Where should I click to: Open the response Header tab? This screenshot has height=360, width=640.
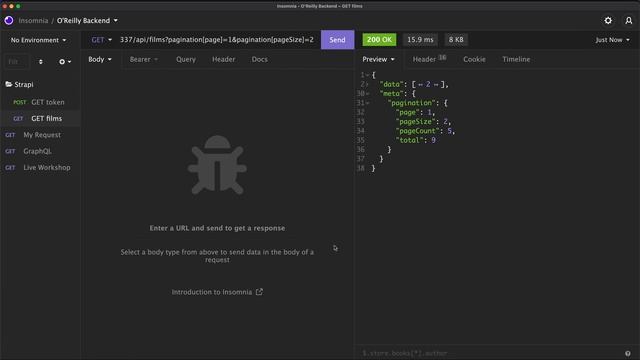coord(429,59)
